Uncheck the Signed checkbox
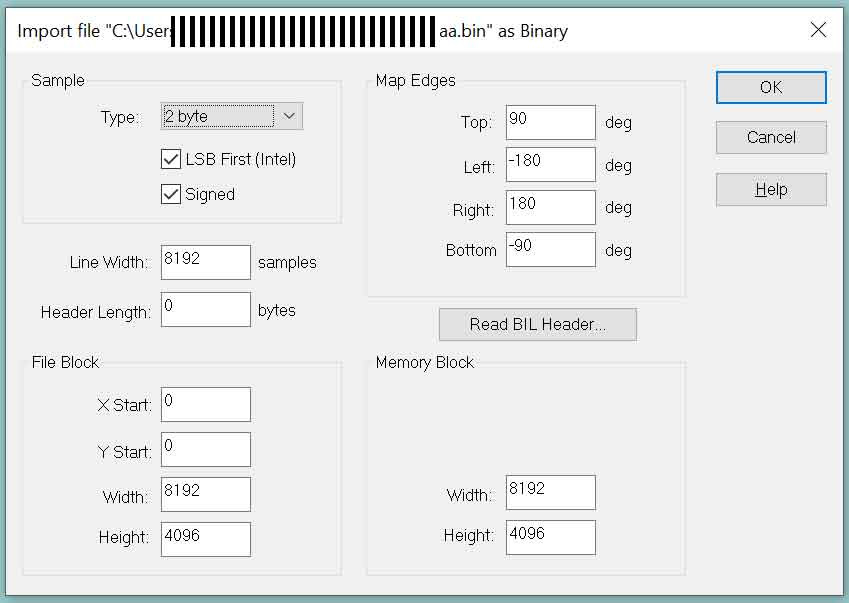The image size is (849, 603). coord(170,194)
